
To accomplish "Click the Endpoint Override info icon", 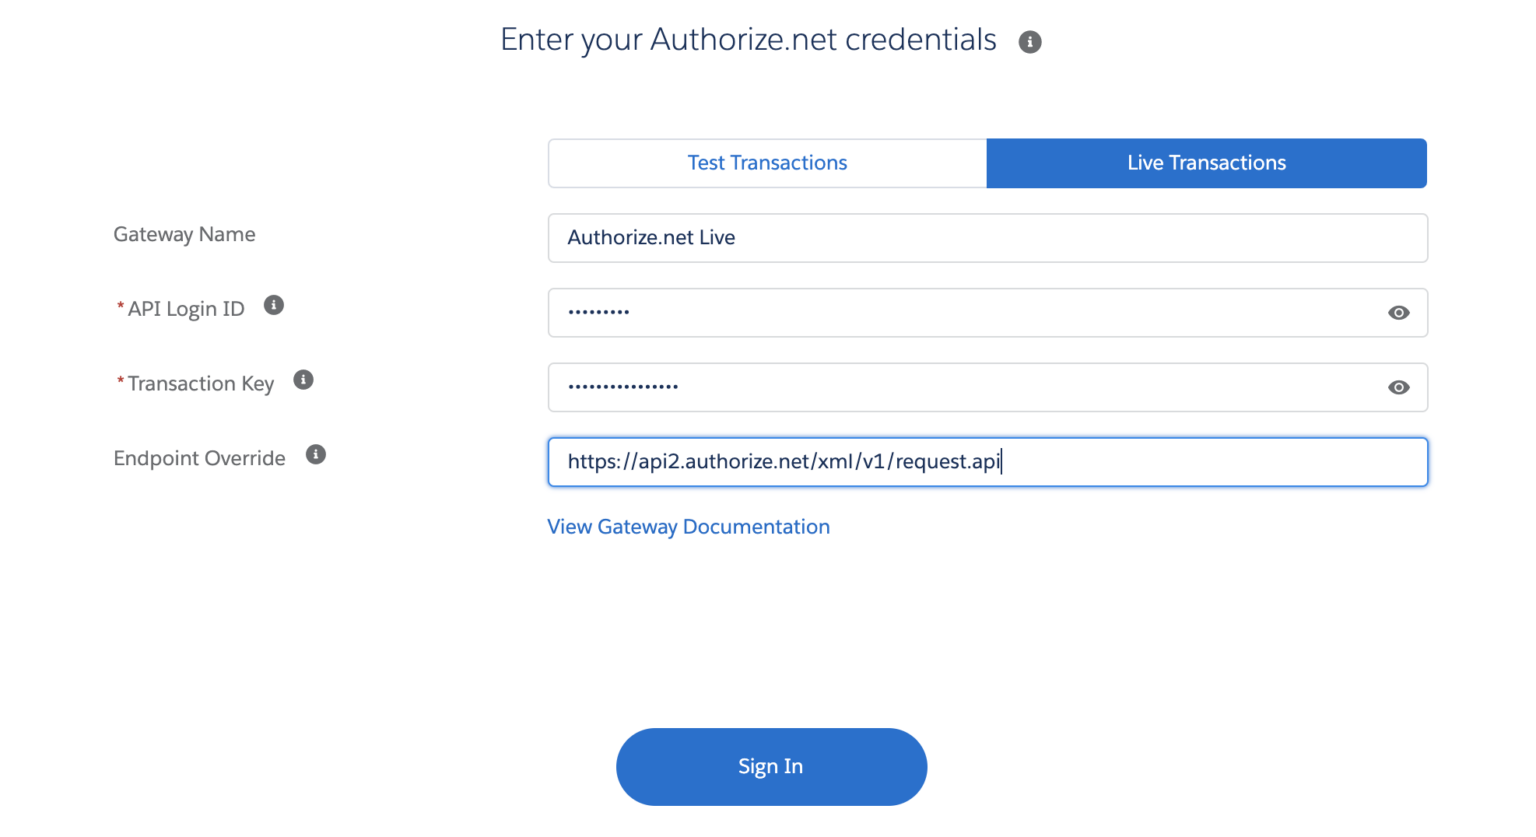I will click(315, 454).
